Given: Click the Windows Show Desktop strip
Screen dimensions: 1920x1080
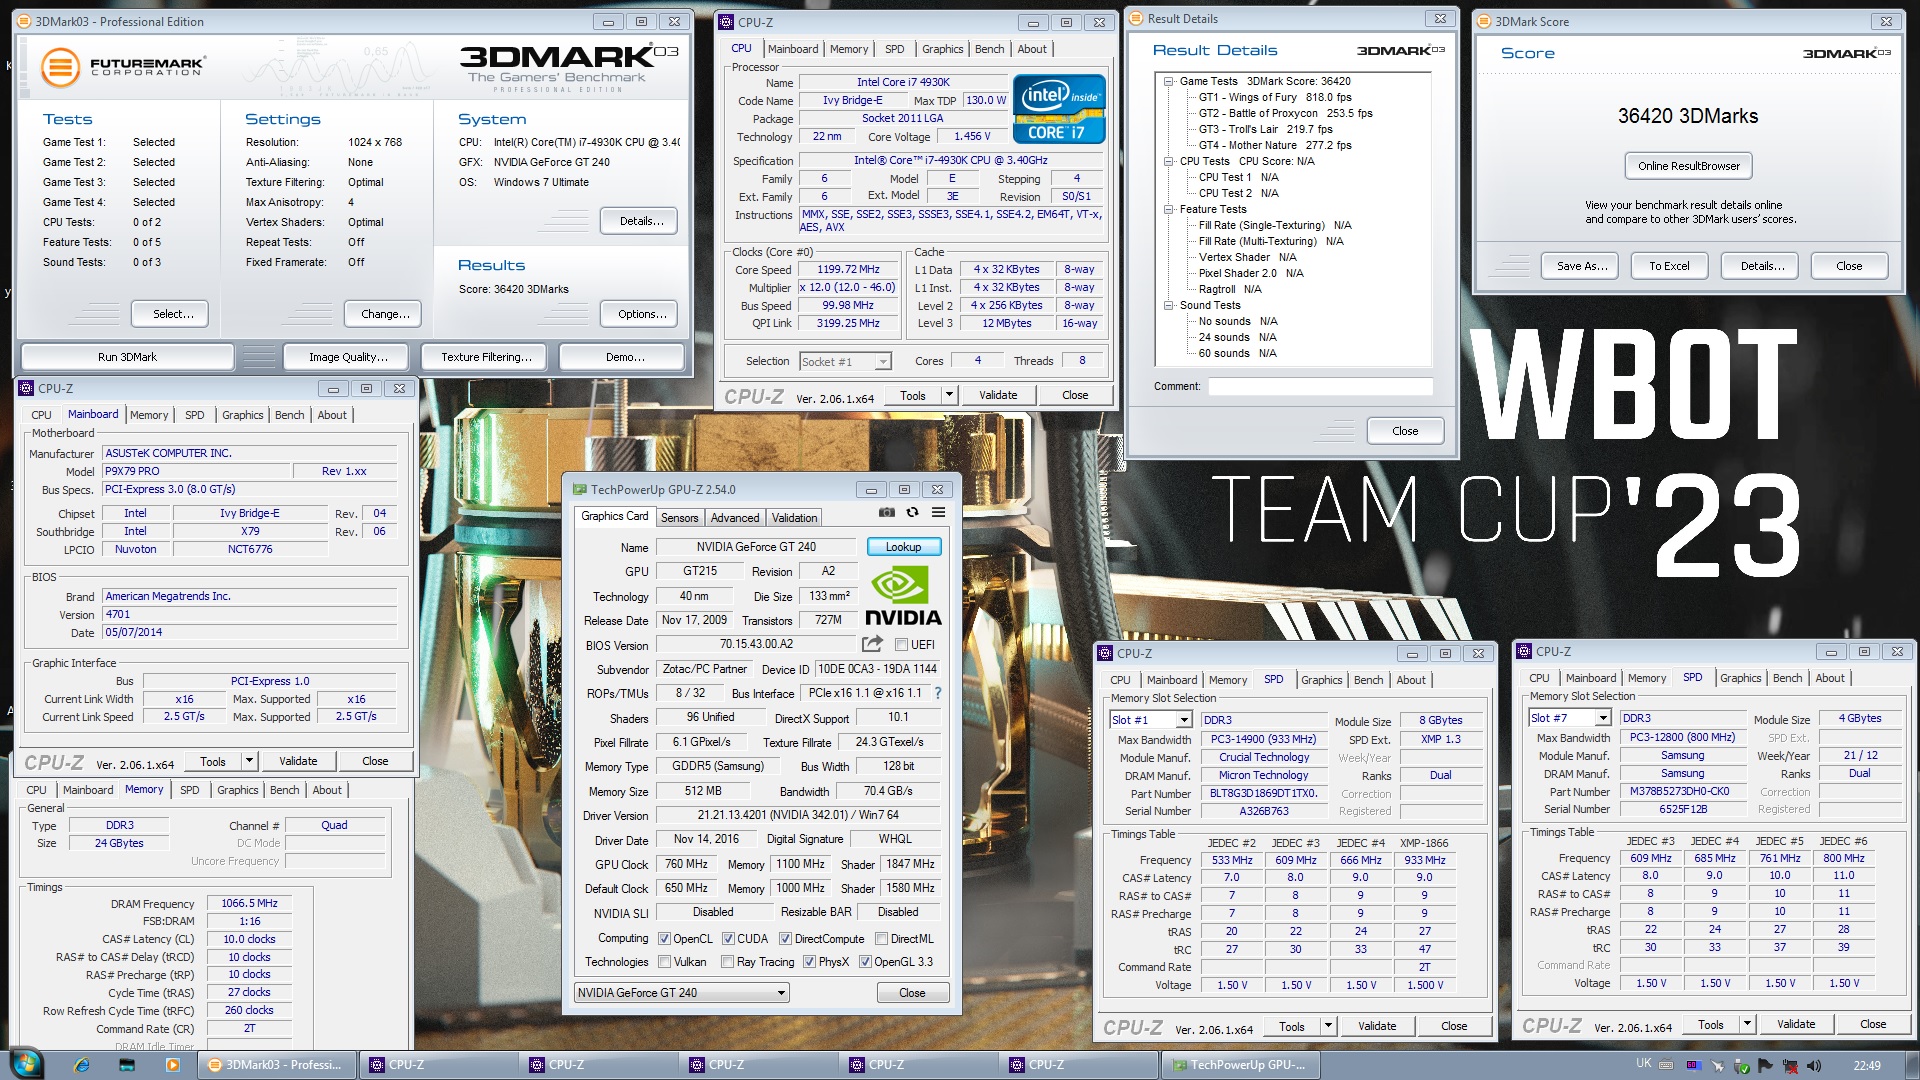Looking at the screenshot, I should pos(1913,1065).
